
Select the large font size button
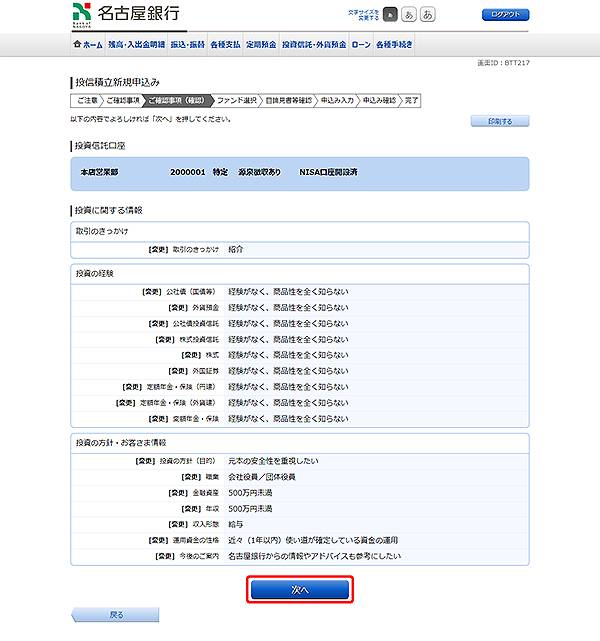pyautogui.click(x=428, y=15)
